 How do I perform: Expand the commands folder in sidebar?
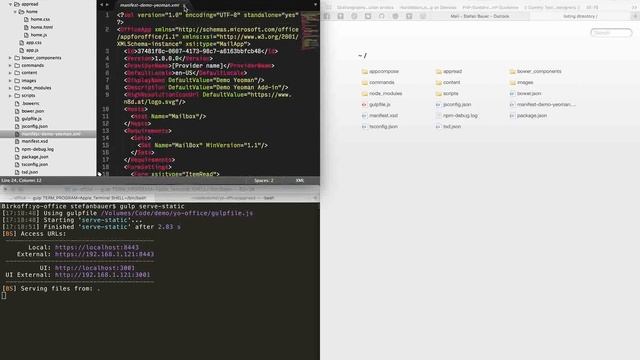(x=10, y=66)
